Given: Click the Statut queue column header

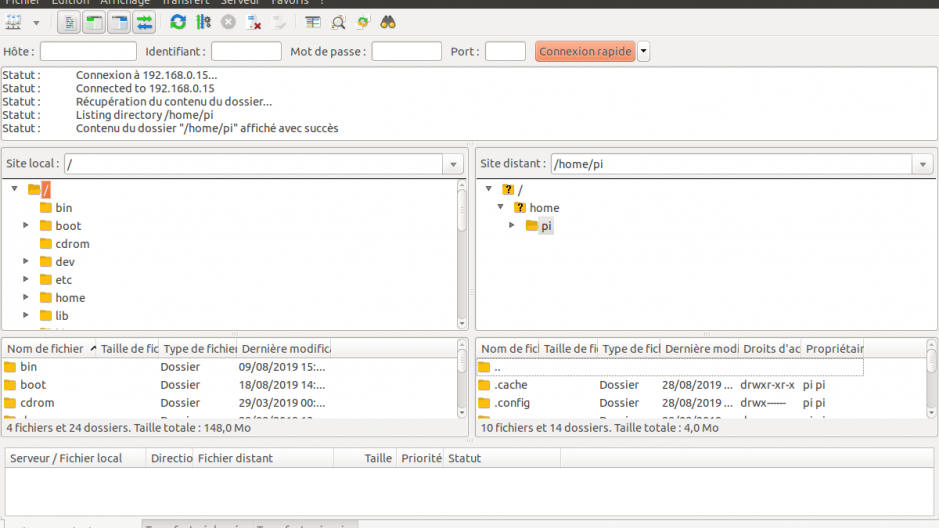Looking at the screenshot, I should click(502, 458).
